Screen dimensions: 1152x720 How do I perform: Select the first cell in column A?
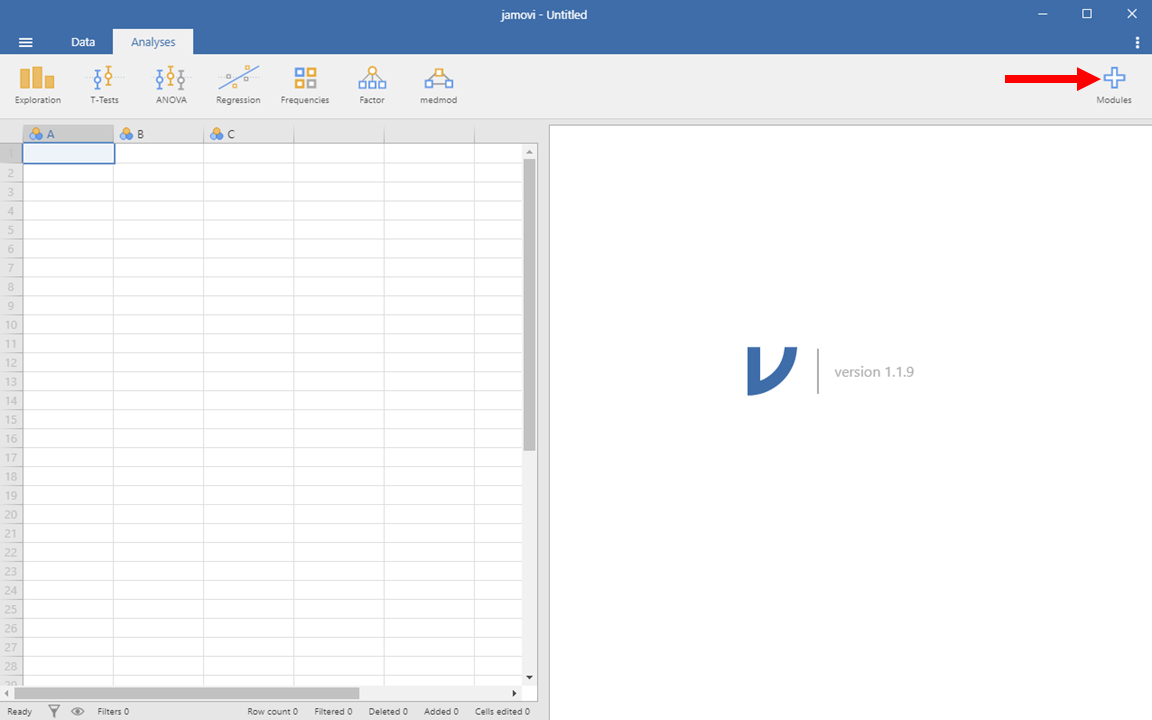coord(68,153)
